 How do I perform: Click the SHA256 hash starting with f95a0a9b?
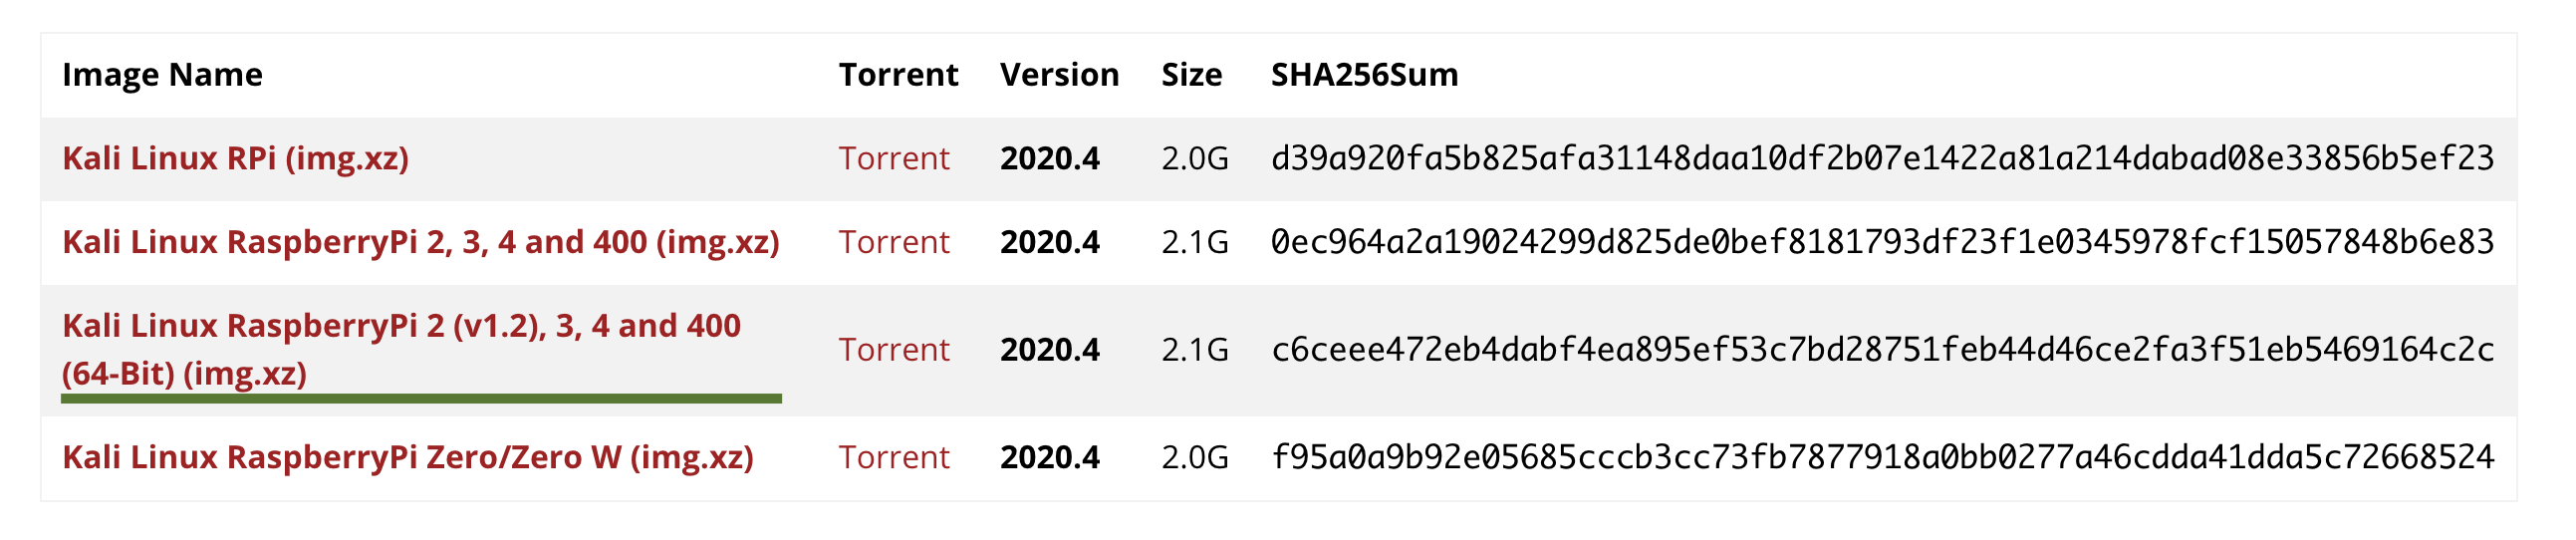tap(1882, 457)
